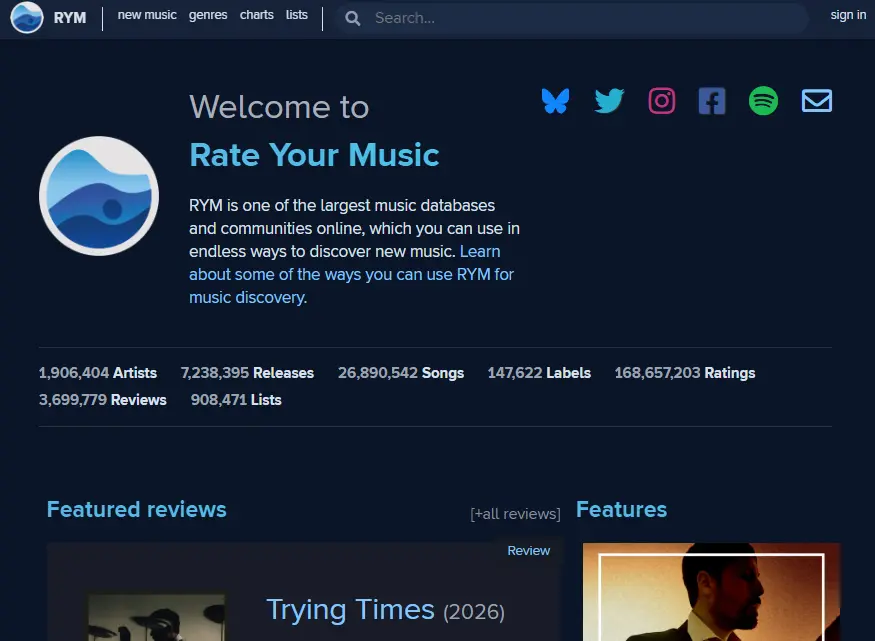
Task: Click the 1,906,404 Artists stat
Action: (x=98, y=373)
